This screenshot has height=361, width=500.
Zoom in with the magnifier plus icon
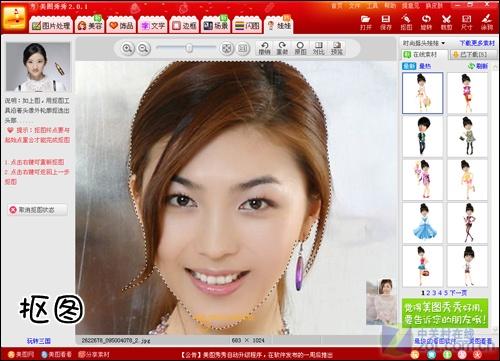127,49
